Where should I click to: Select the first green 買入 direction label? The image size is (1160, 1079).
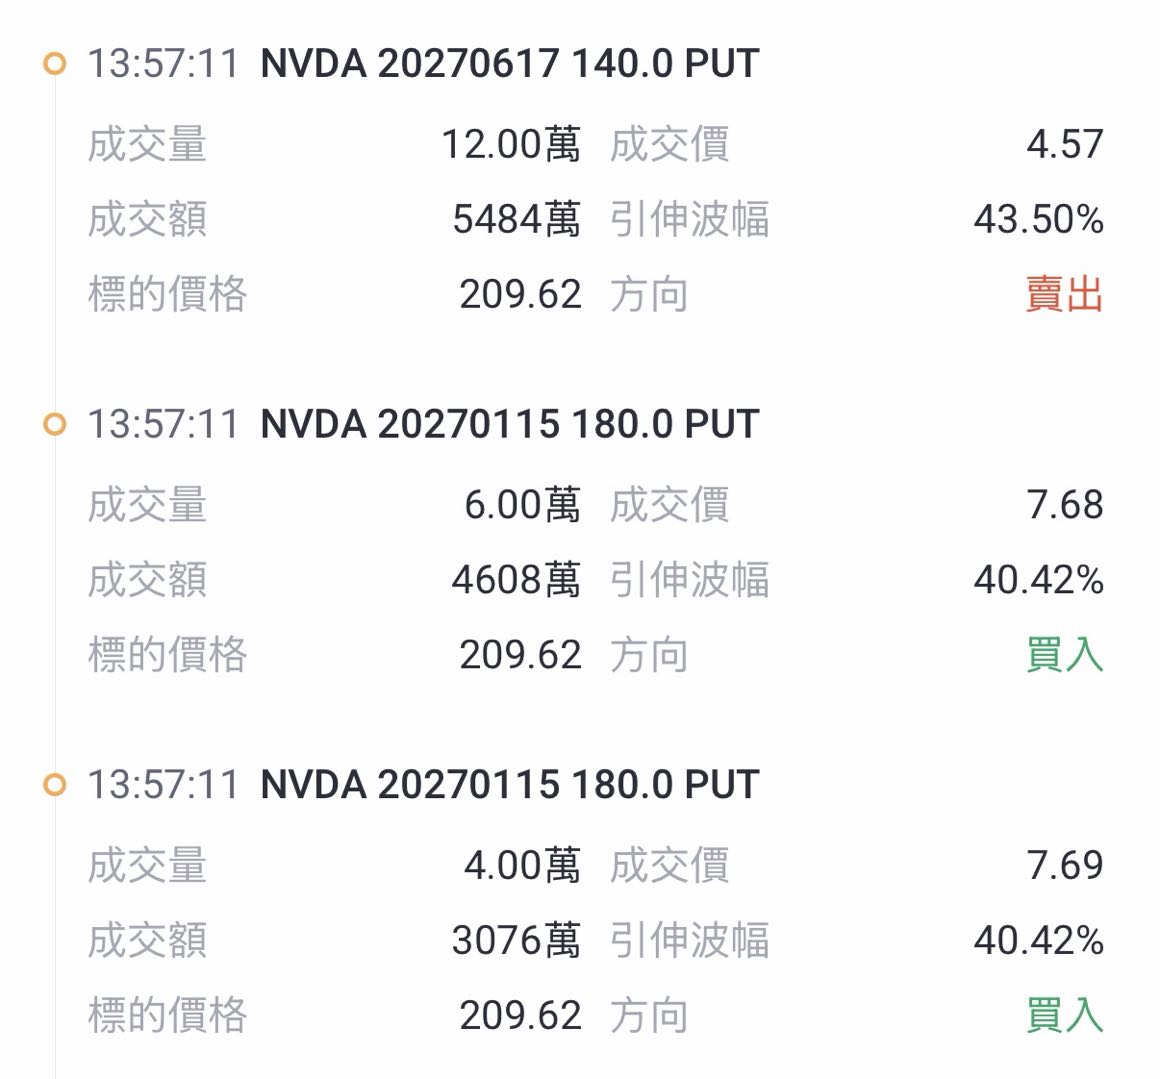[x=1064, y=654]
